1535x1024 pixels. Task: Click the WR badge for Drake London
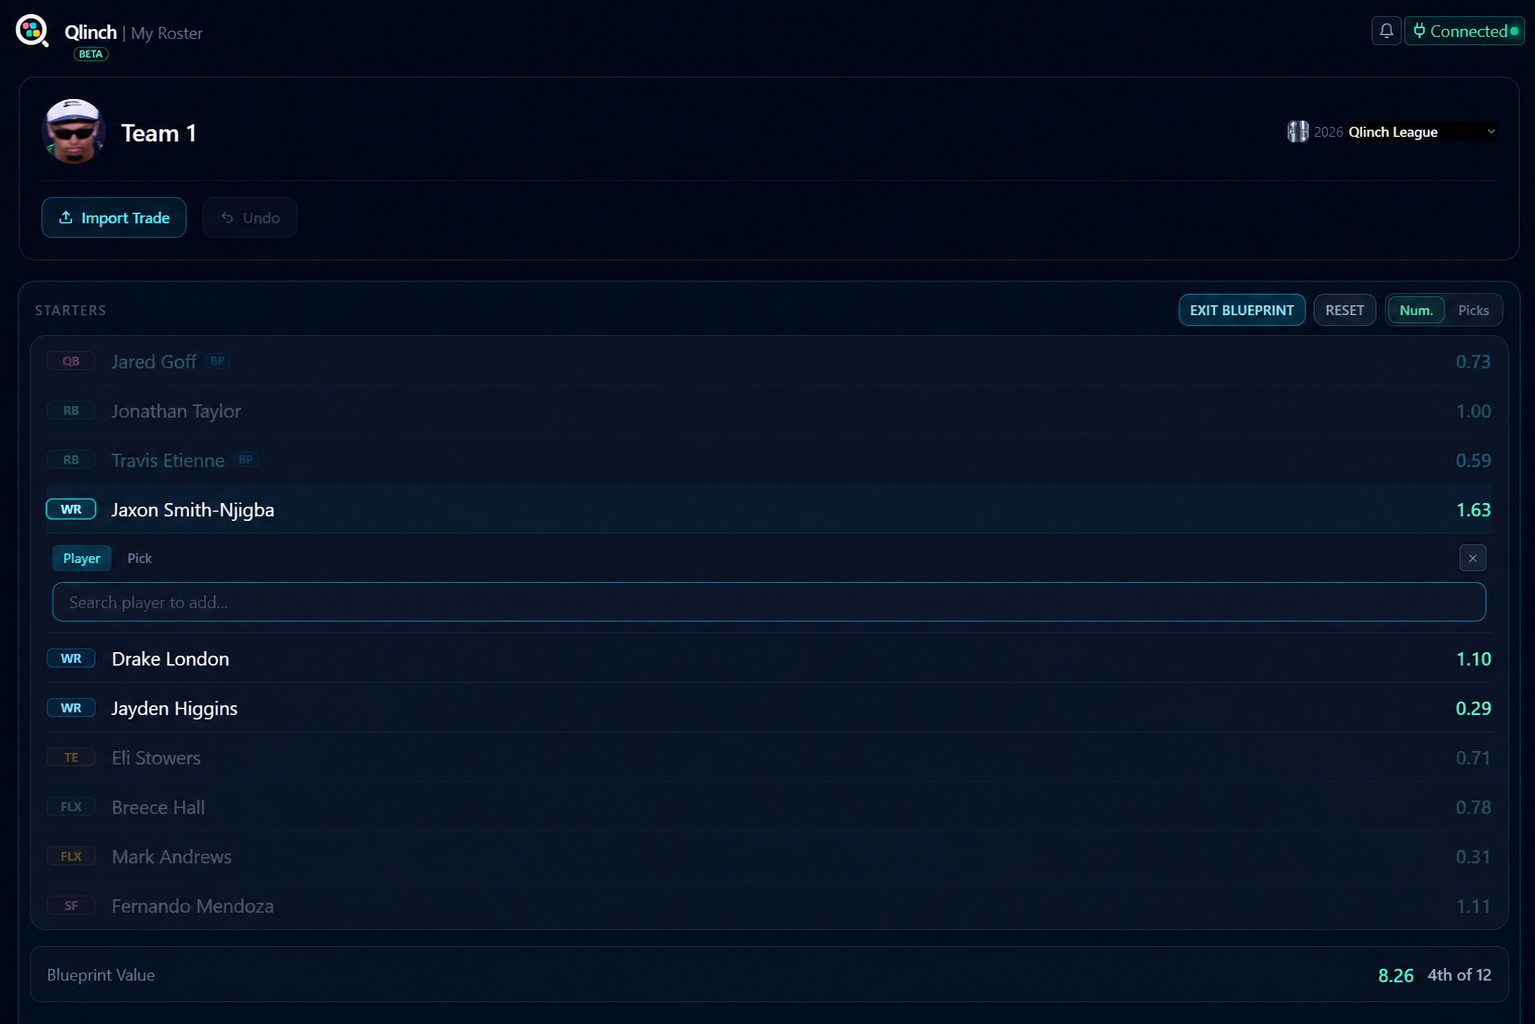click(x=71, y=658)
